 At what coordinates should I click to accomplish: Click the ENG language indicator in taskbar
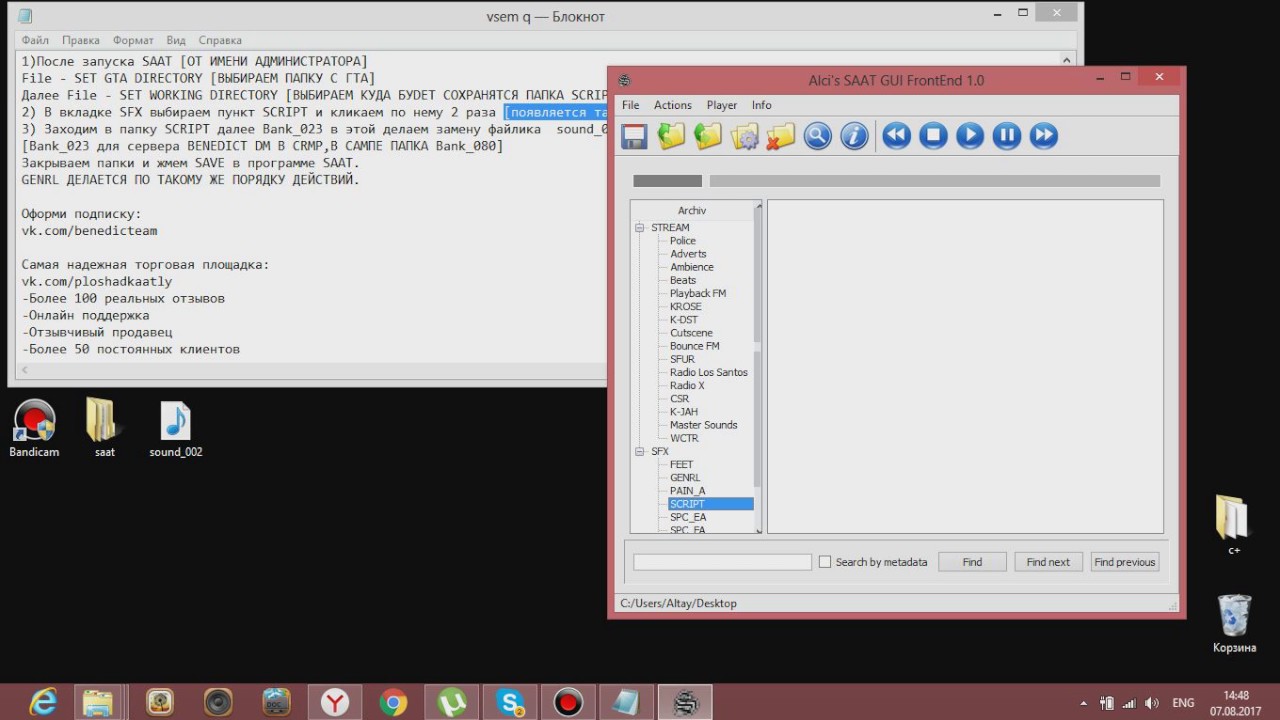point(1183,703)
